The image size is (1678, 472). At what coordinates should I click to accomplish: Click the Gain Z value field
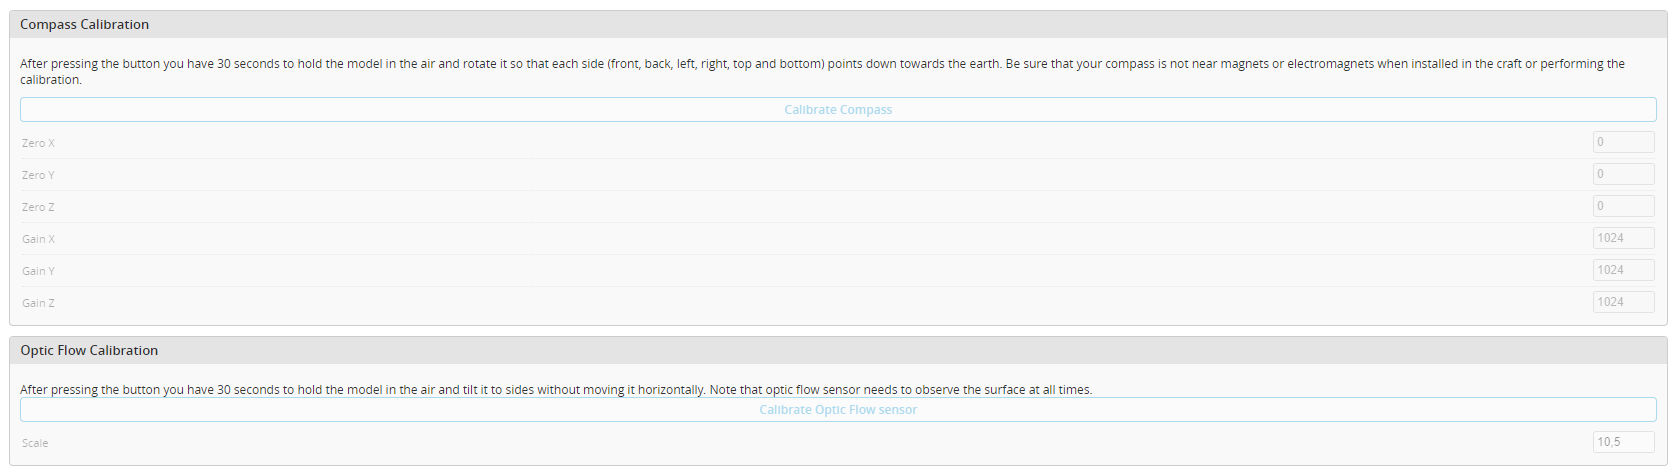pyautogui.click(x=1623, y=302)
